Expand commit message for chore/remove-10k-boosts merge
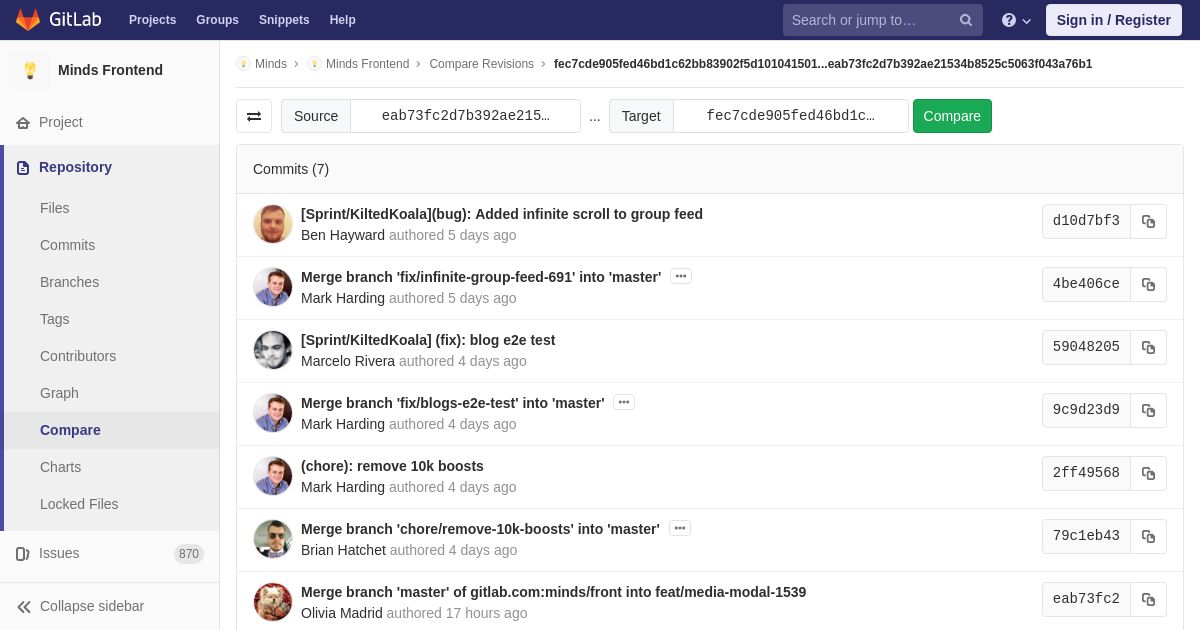This screenshot has width=1200, height=630. 680,528
